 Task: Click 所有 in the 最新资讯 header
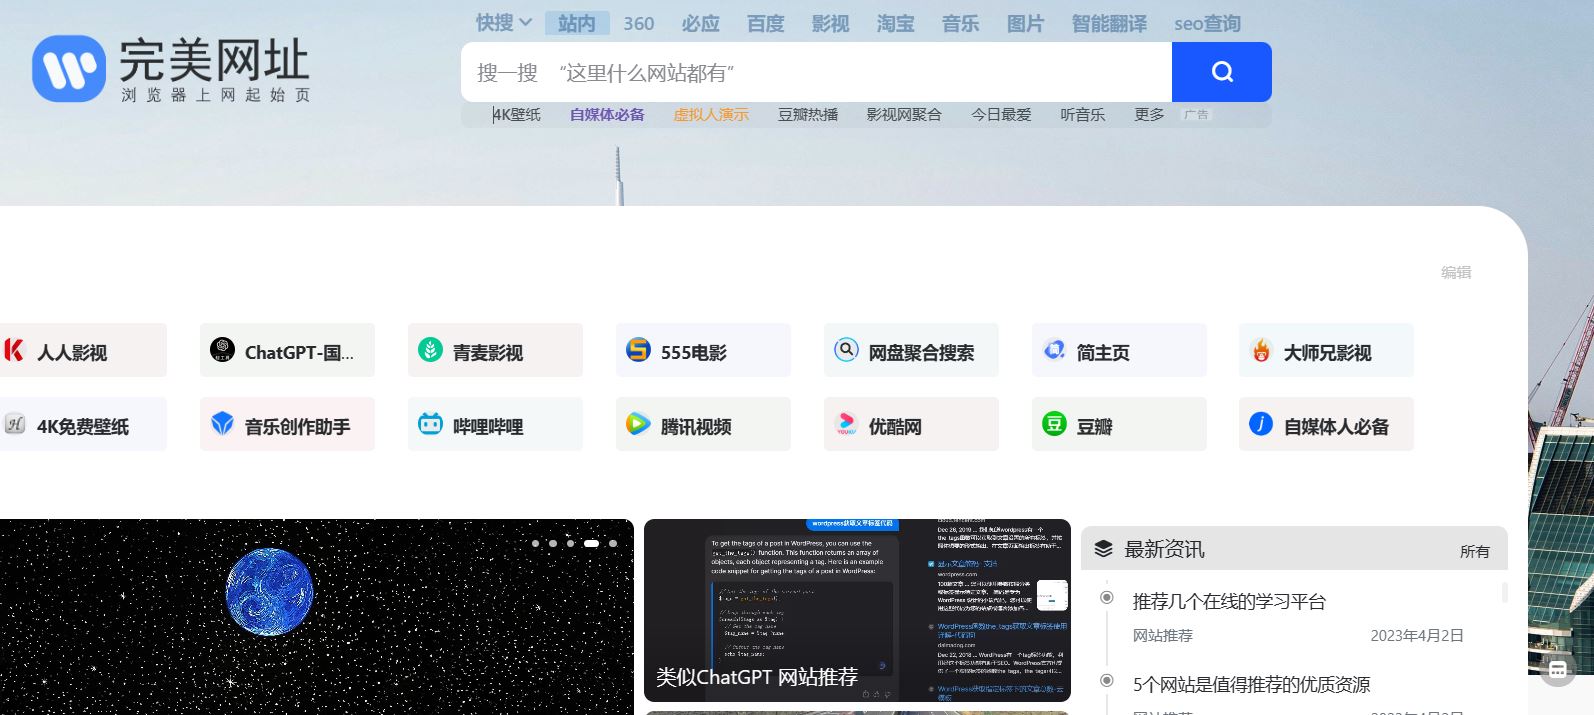(1474, 551)
